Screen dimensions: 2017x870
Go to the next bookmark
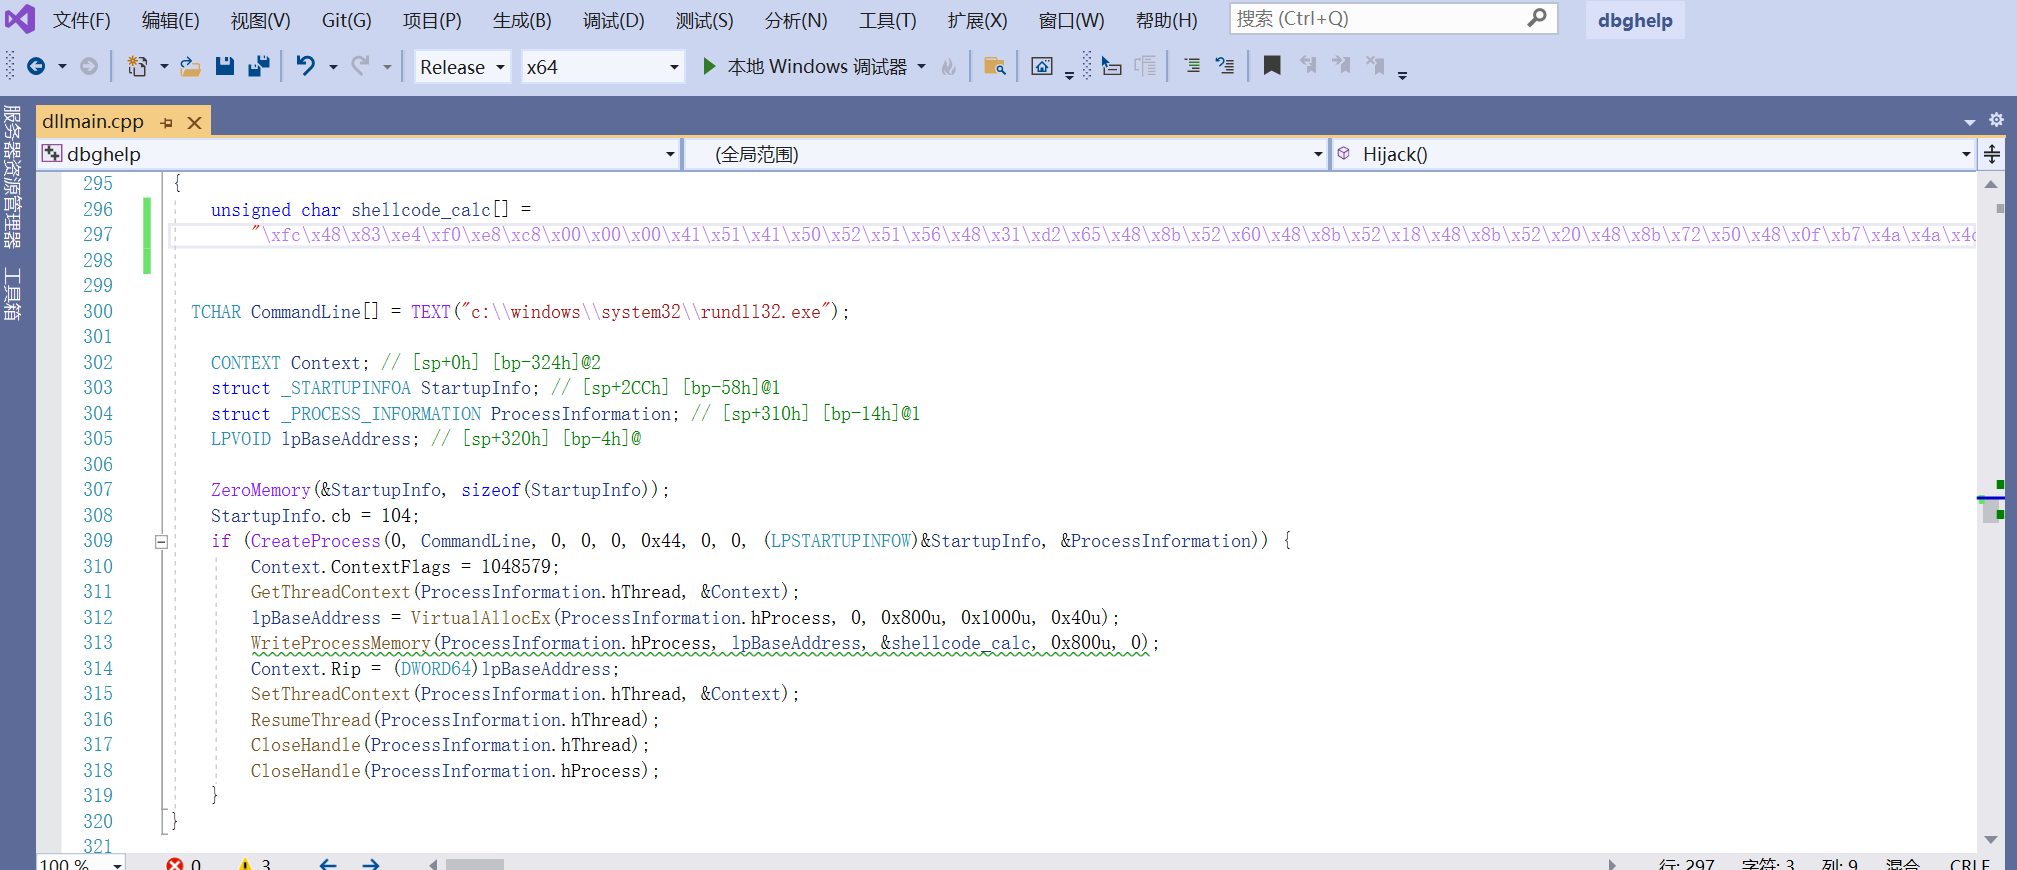[x=1342, y=66]
